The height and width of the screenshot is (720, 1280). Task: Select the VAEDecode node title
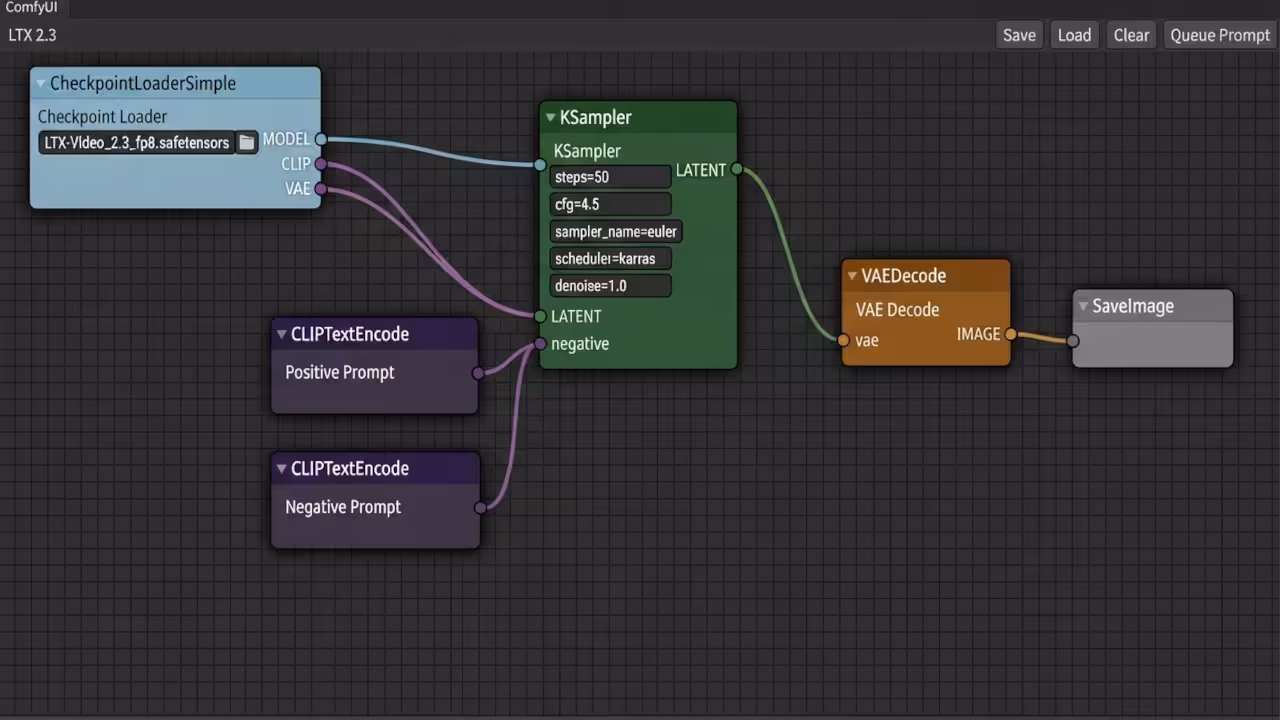pos(904,276)
